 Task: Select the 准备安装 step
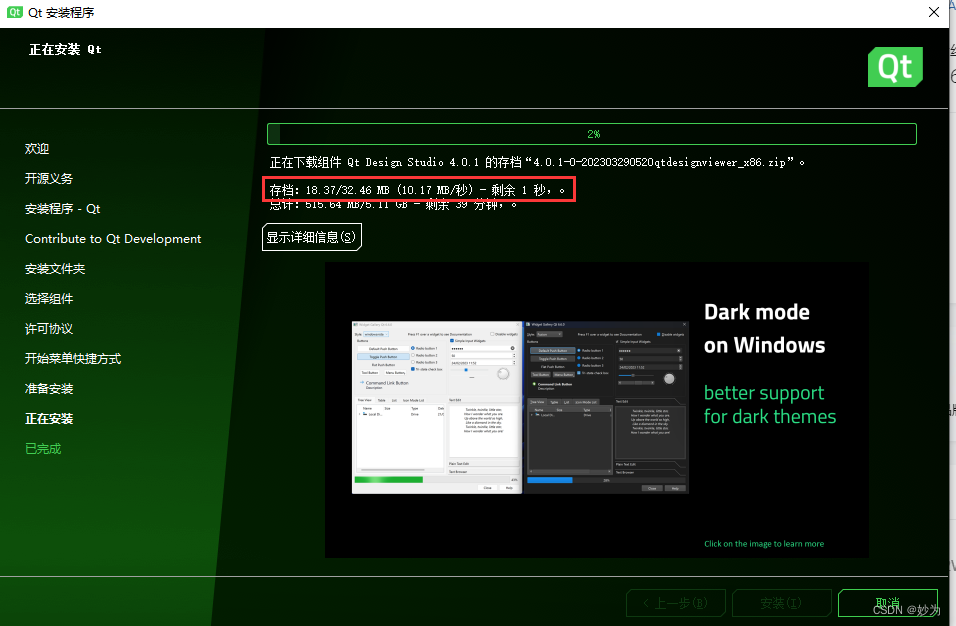(49, 389)
